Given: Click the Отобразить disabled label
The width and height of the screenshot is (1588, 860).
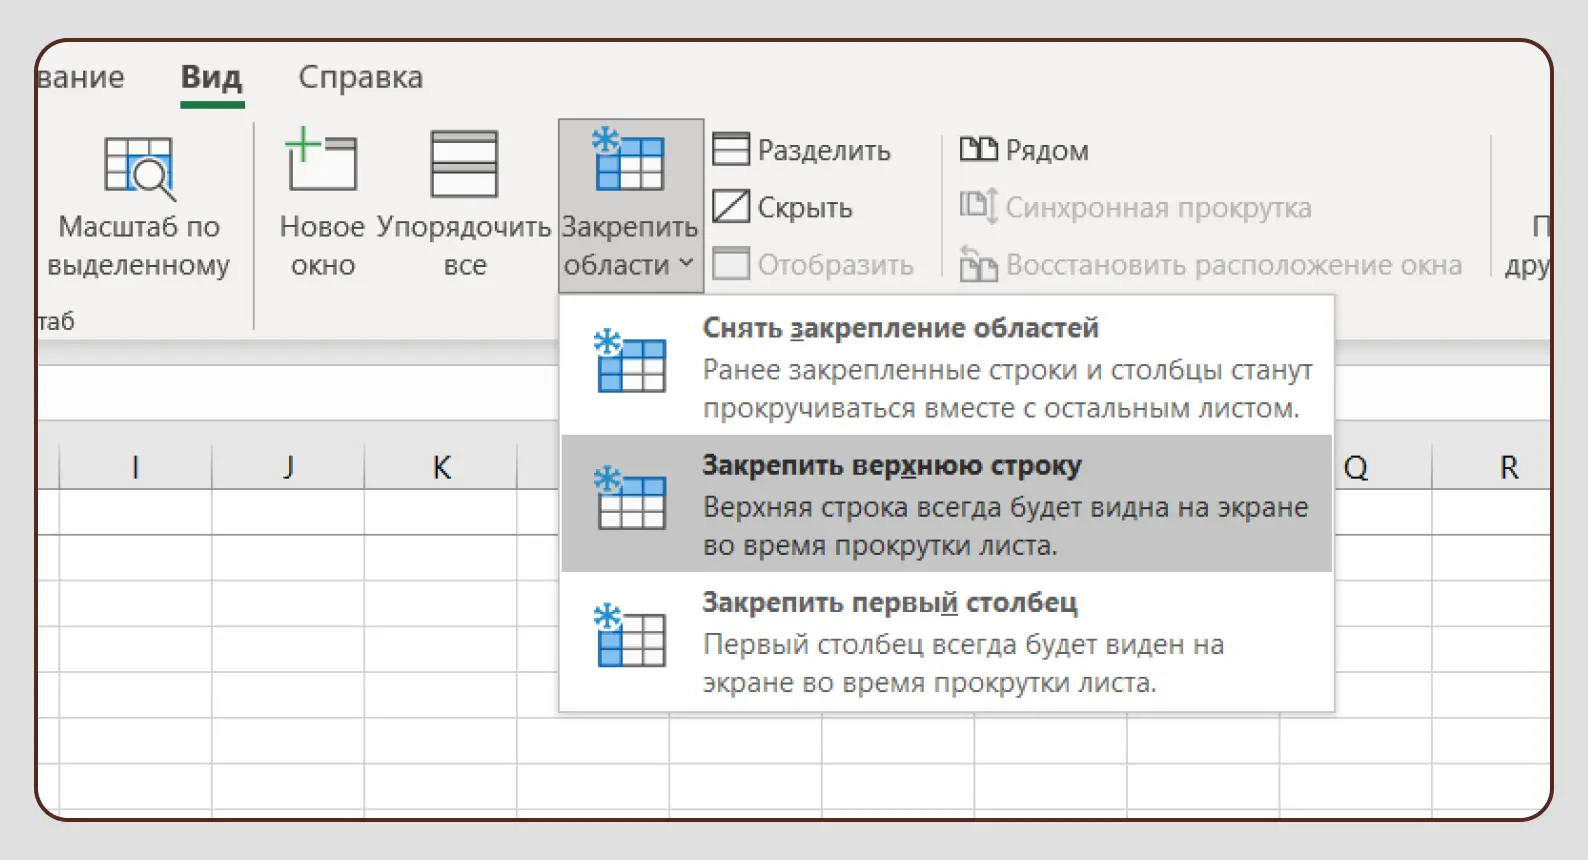Looking at the screenshot, I should coord(835,265).
